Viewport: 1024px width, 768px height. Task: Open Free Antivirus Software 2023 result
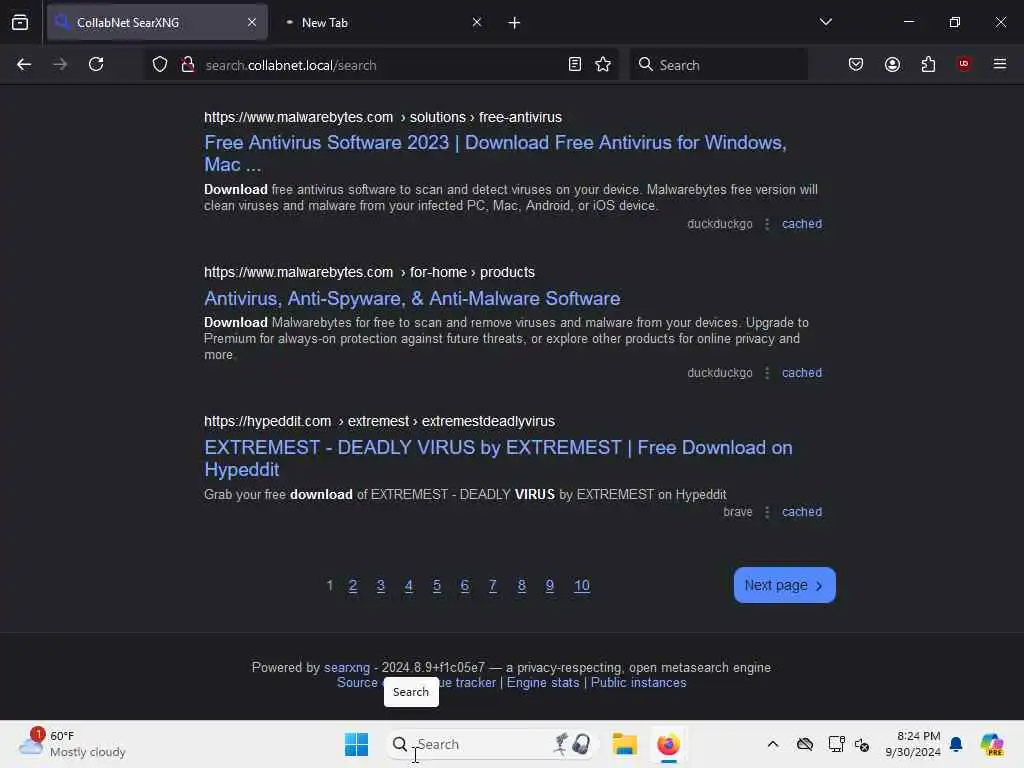(x=495, y=153)
